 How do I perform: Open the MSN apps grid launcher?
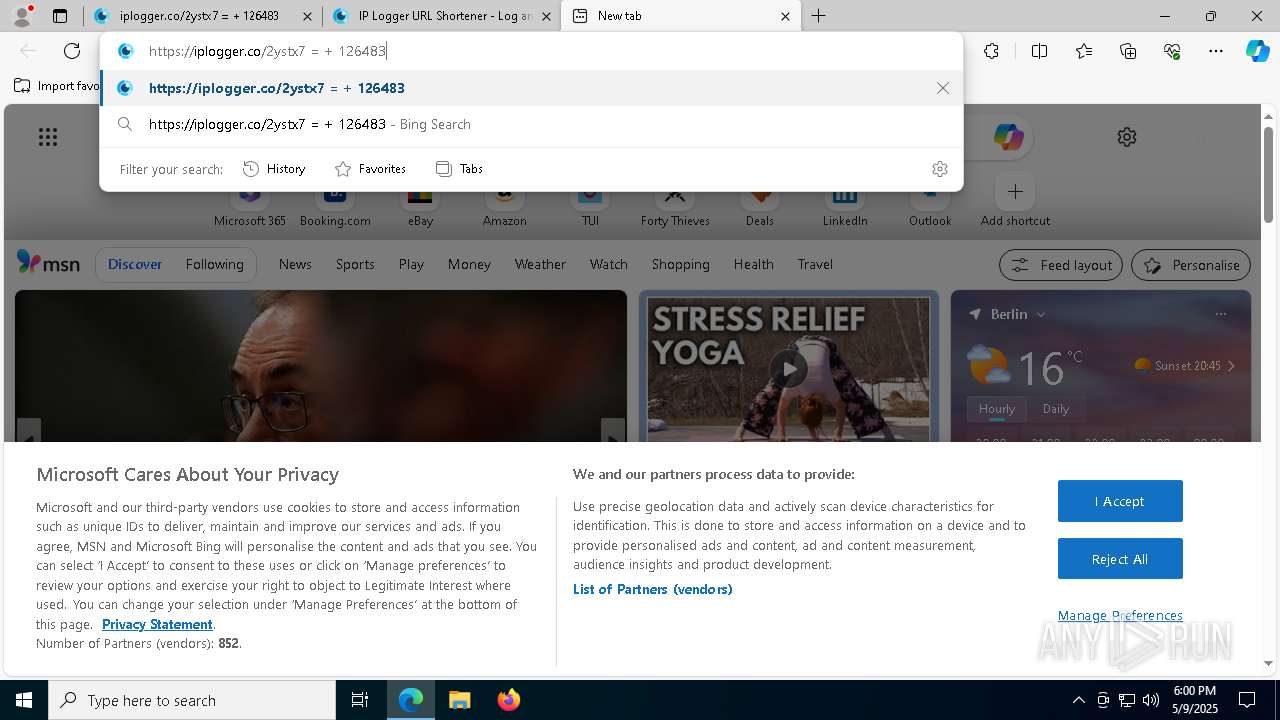coord(48,137)
